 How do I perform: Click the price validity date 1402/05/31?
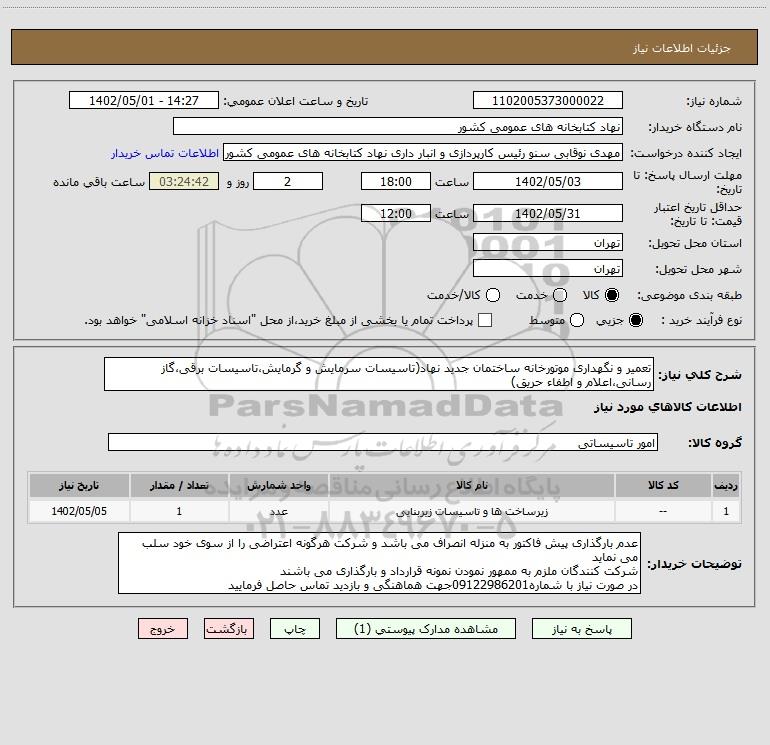point(548,214)
